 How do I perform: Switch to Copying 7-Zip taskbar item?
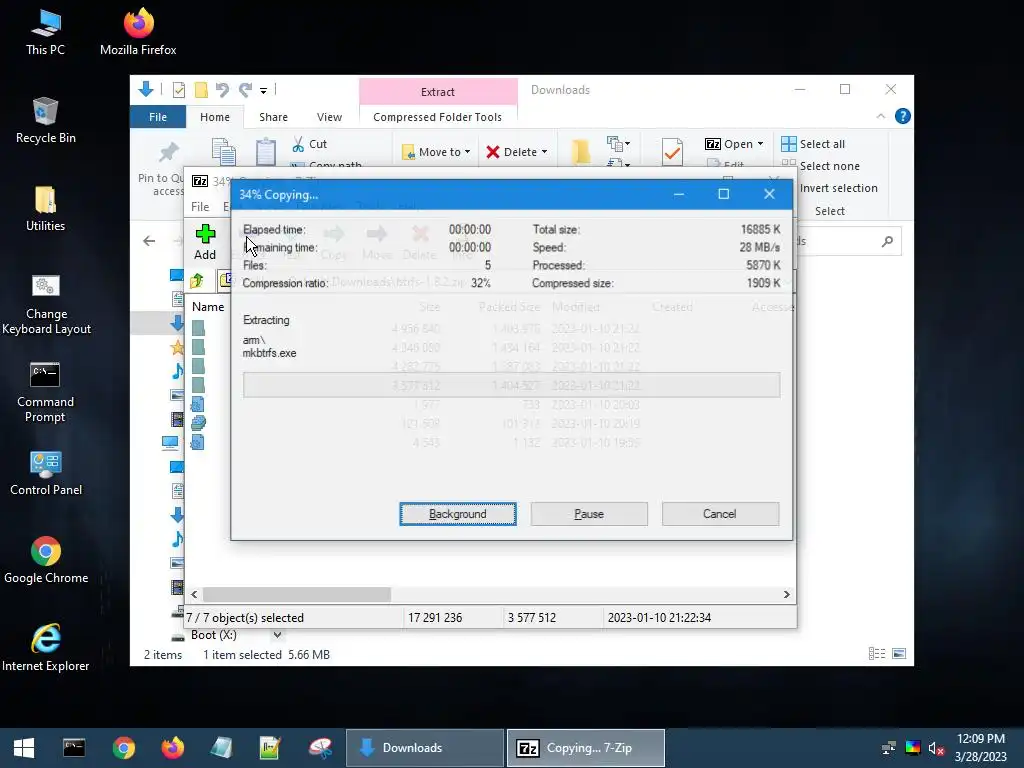pos(586,748)
